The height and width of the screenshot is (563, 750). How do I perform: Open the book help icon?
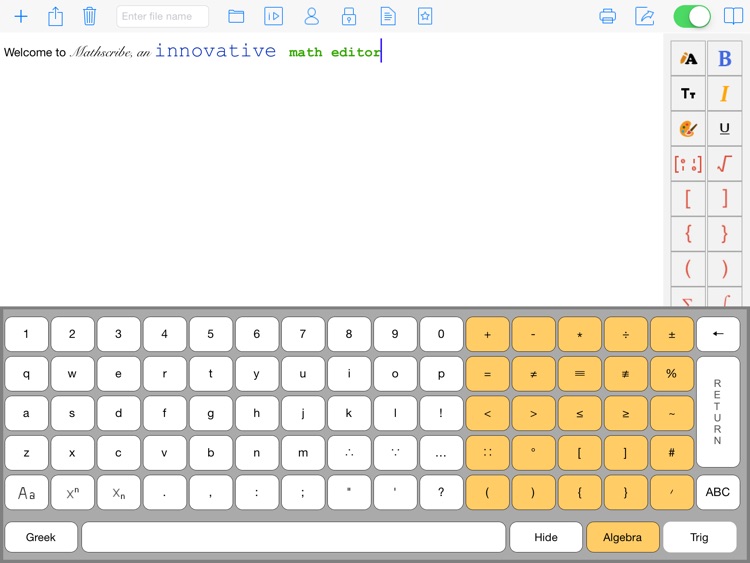tap(733, 16)
